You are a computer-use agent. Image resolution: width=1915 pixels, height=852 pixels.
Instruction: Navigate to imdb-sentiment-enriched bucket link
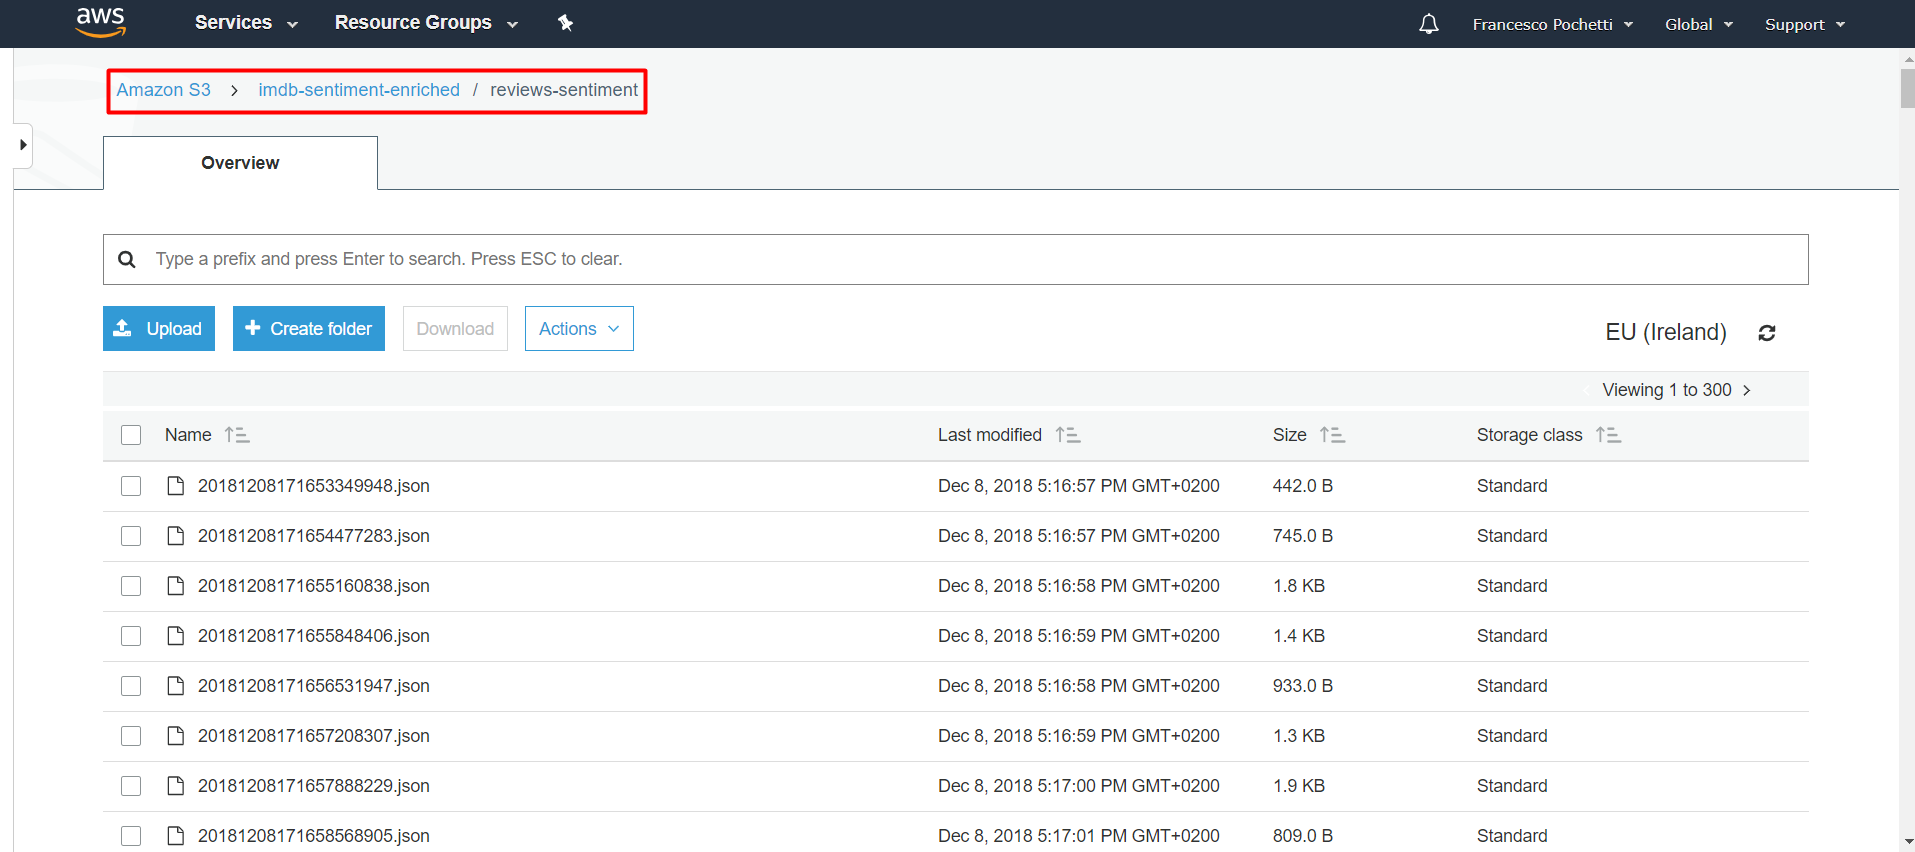(x=359, y=90)
